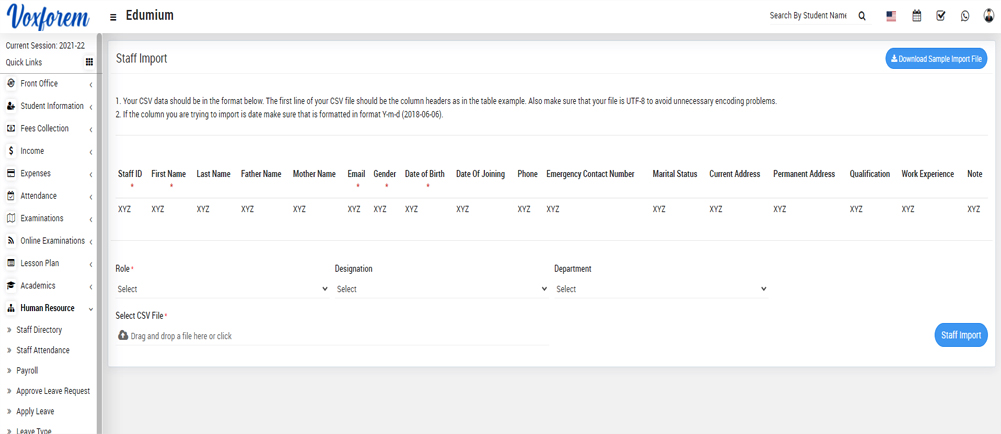This screenshot has width=1001, height=434.
Task: Open the US flag language selector
Action: click(x=891, y=16)
